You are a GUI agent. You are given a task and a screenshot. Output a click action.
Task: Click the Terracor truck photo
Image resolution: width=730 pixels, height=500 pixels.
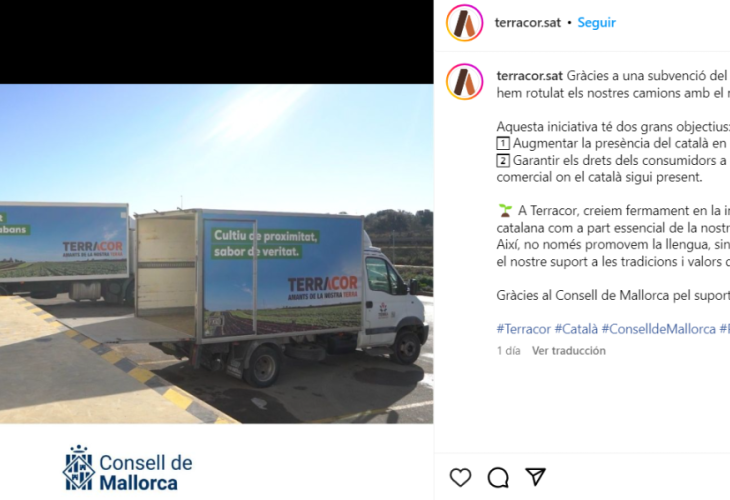(216, 254)
